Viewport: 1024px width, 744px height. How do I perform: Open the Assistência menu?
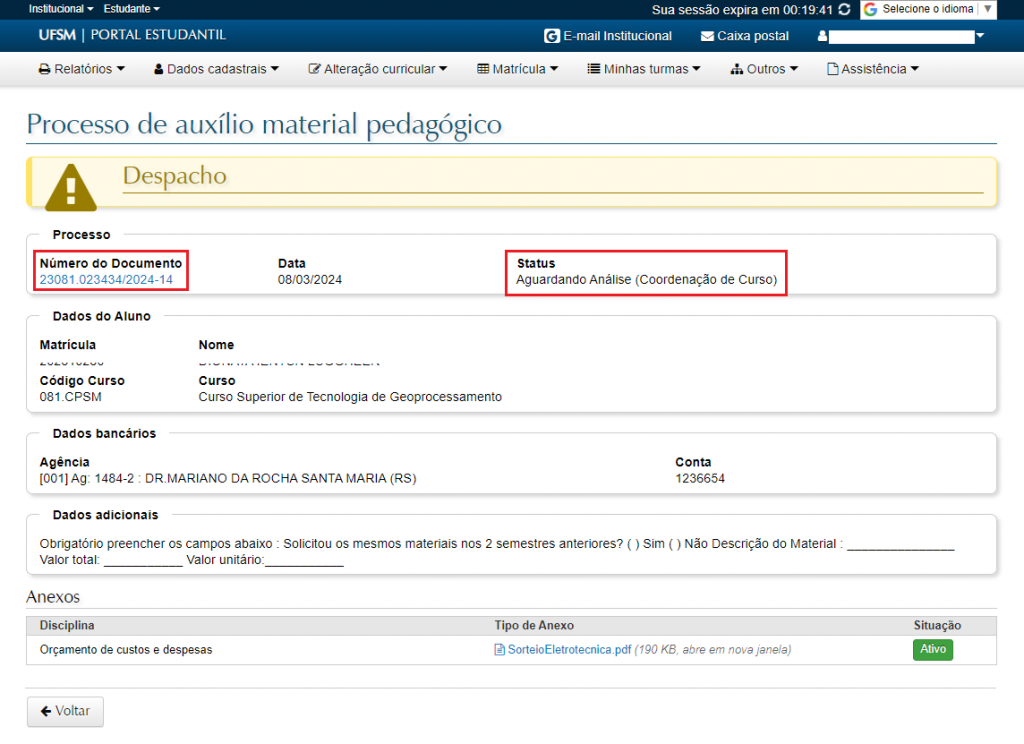872,69
